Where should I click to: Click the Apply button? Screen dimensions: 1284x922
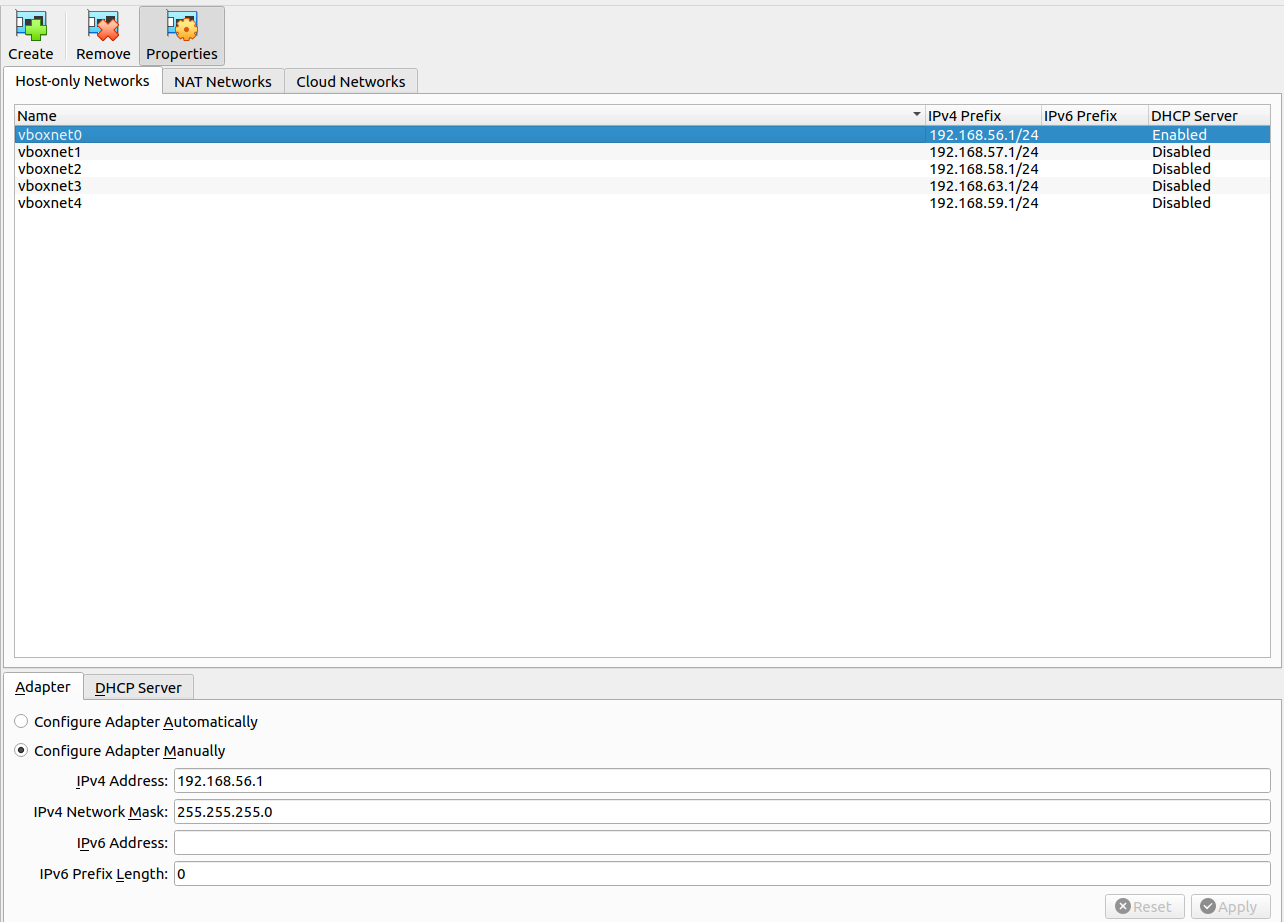1230,907
